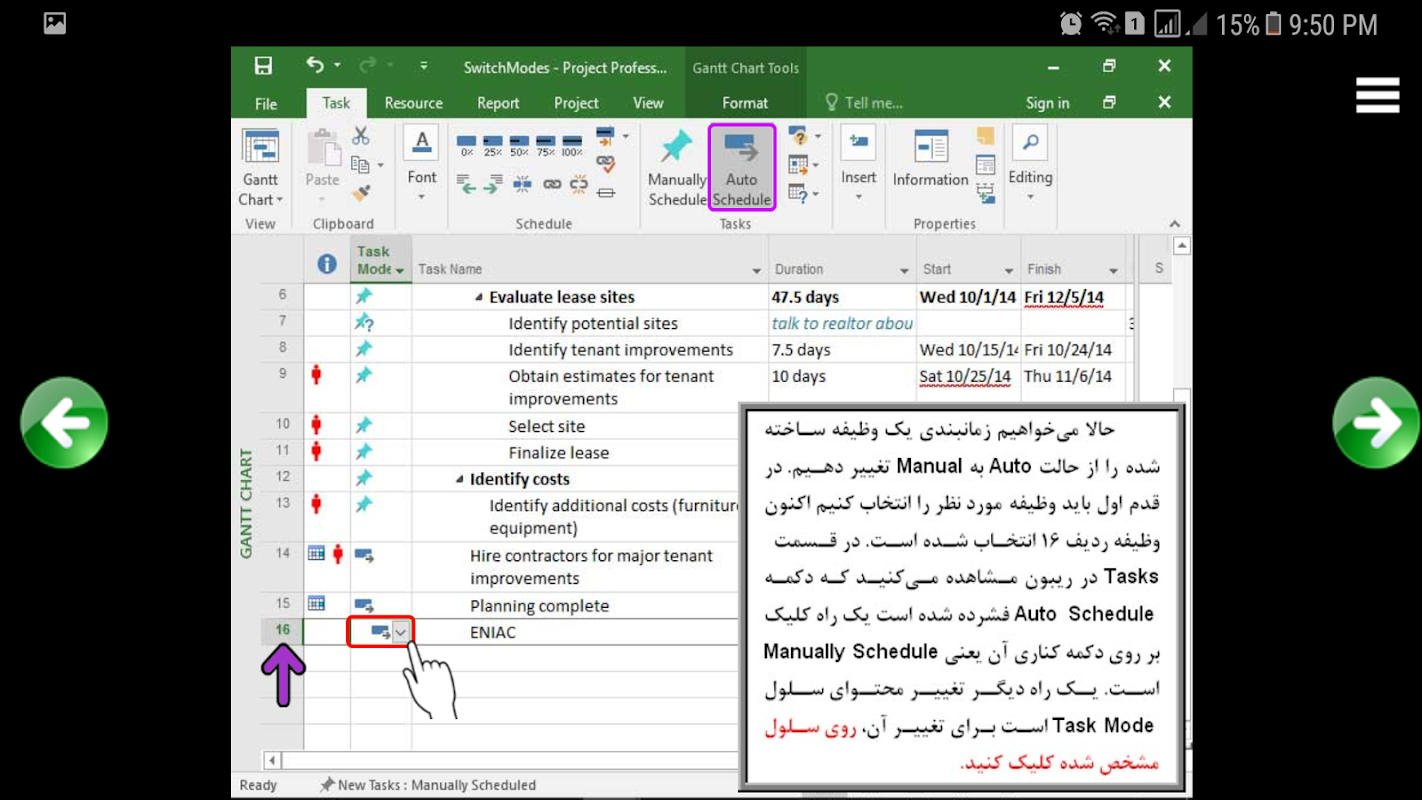
Task: Click the Format Painter brush icon
Action: pyautogui.click(x=361, y=192)
